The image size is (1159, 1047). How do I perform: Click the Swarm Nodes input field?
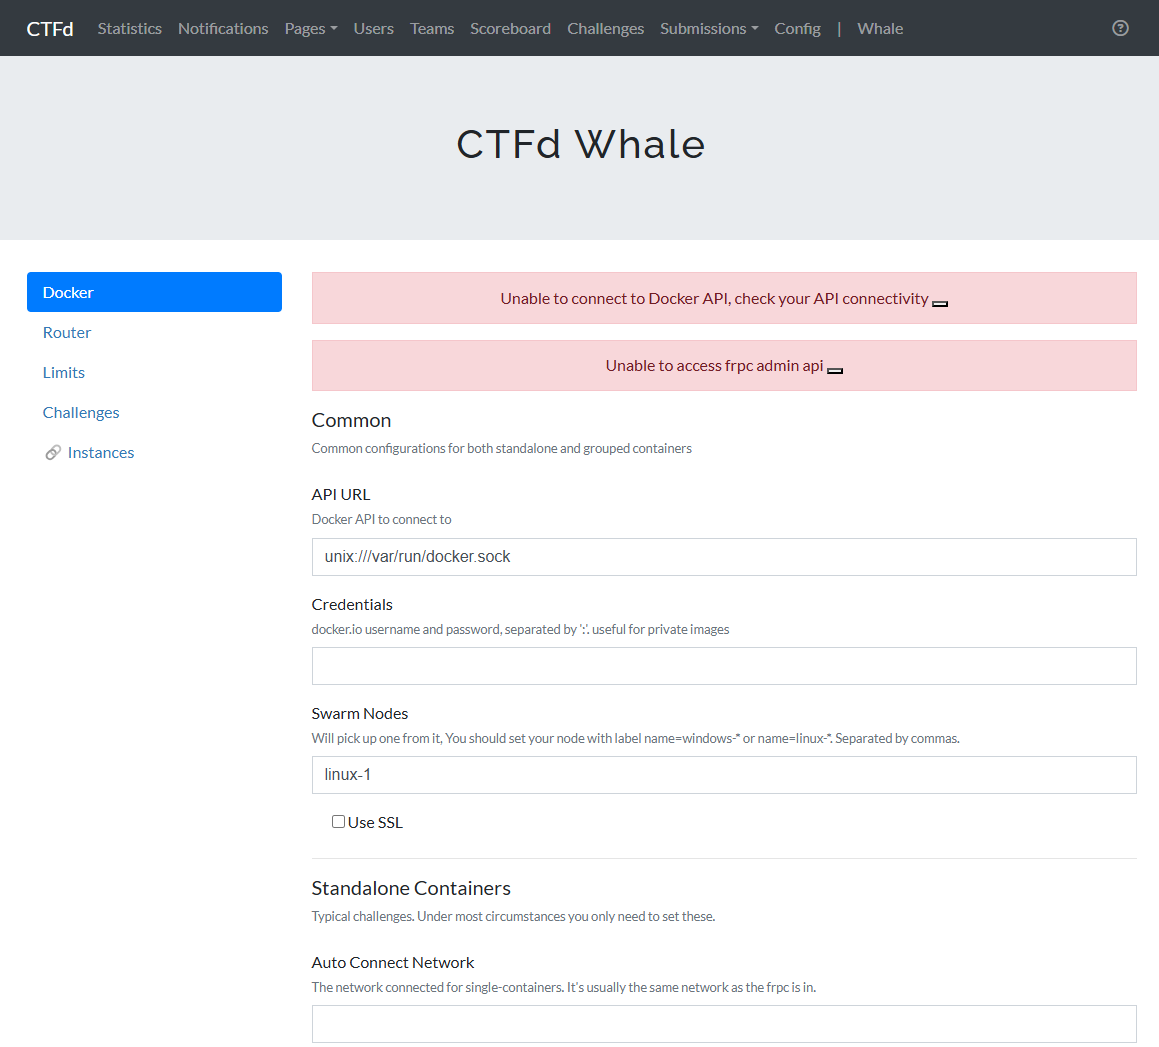724,775
